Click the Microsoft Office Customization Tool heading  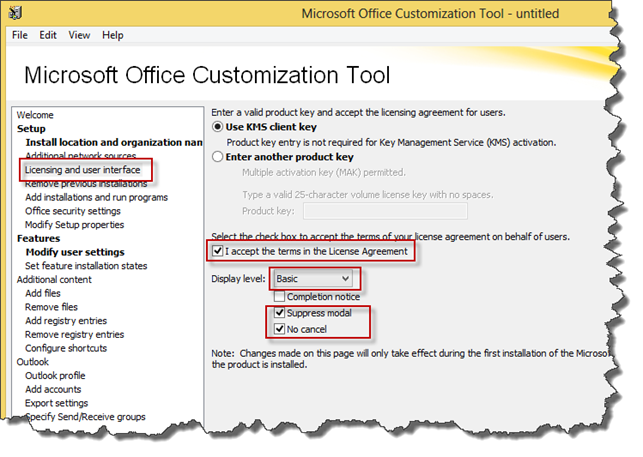[207, 75]
